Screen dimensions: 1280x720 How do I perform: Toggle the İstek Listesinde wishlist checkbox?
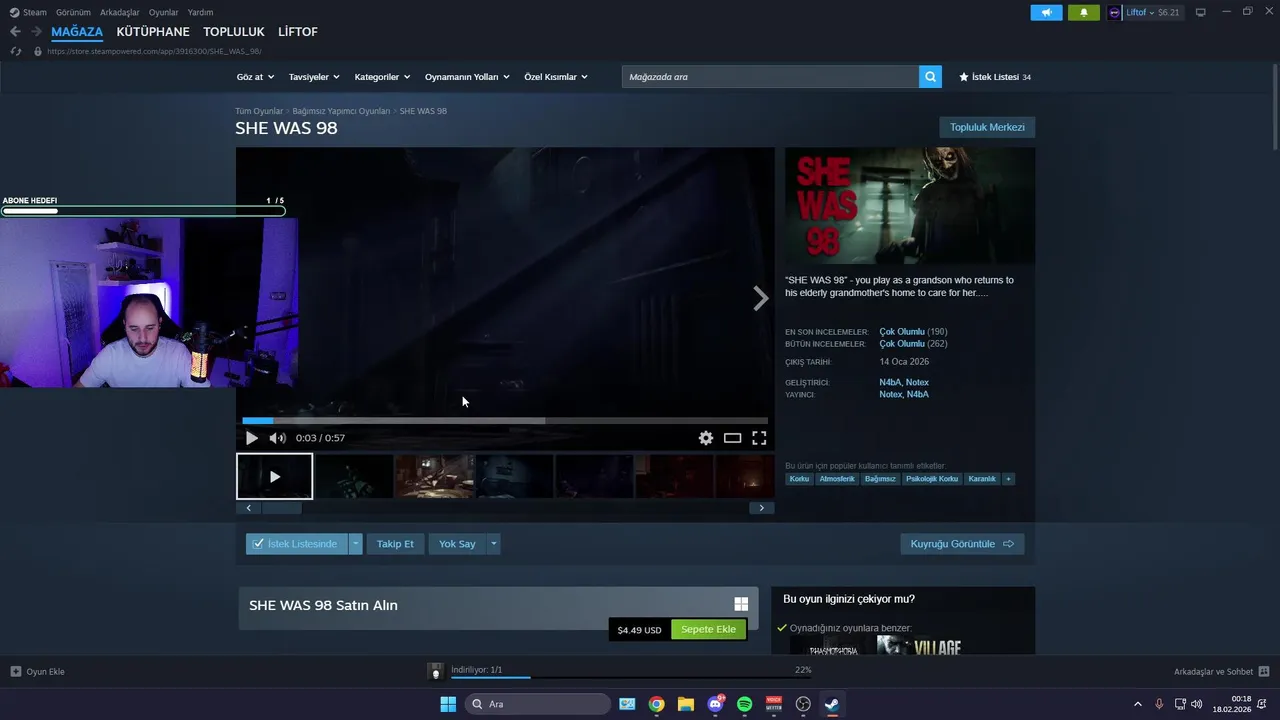[x=258, y=544]
